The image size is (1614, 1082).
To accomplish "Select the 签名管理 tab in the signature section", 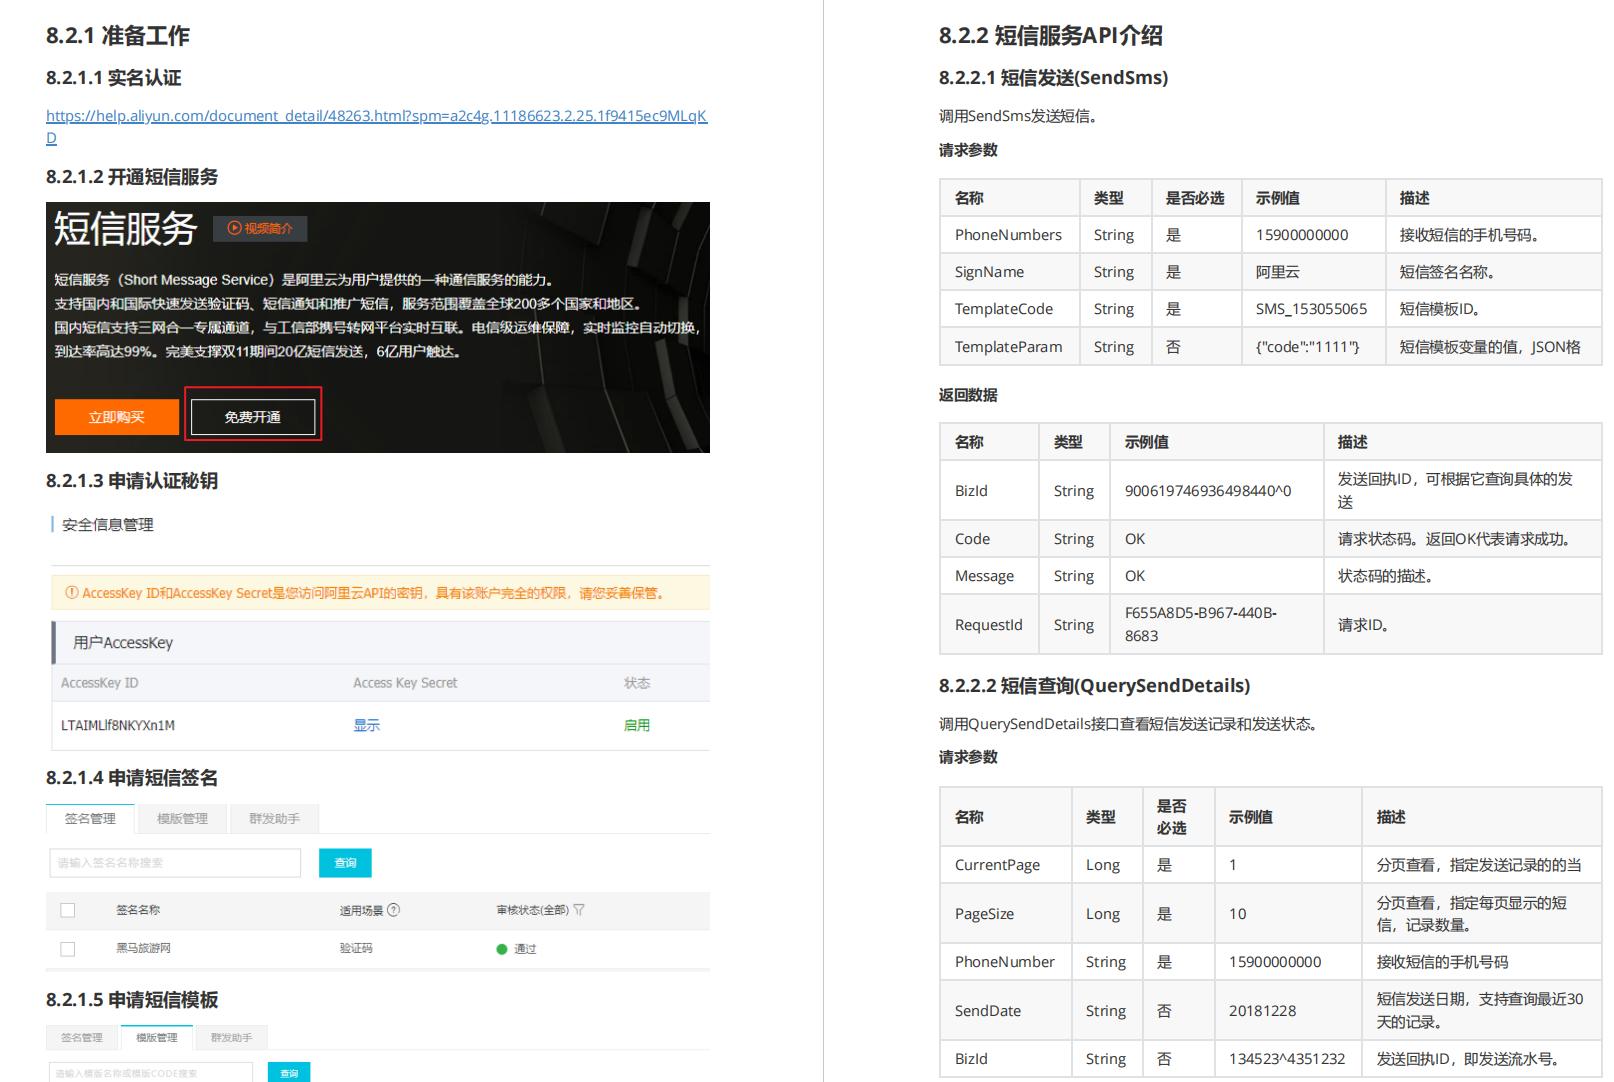I will coord(90,819).
